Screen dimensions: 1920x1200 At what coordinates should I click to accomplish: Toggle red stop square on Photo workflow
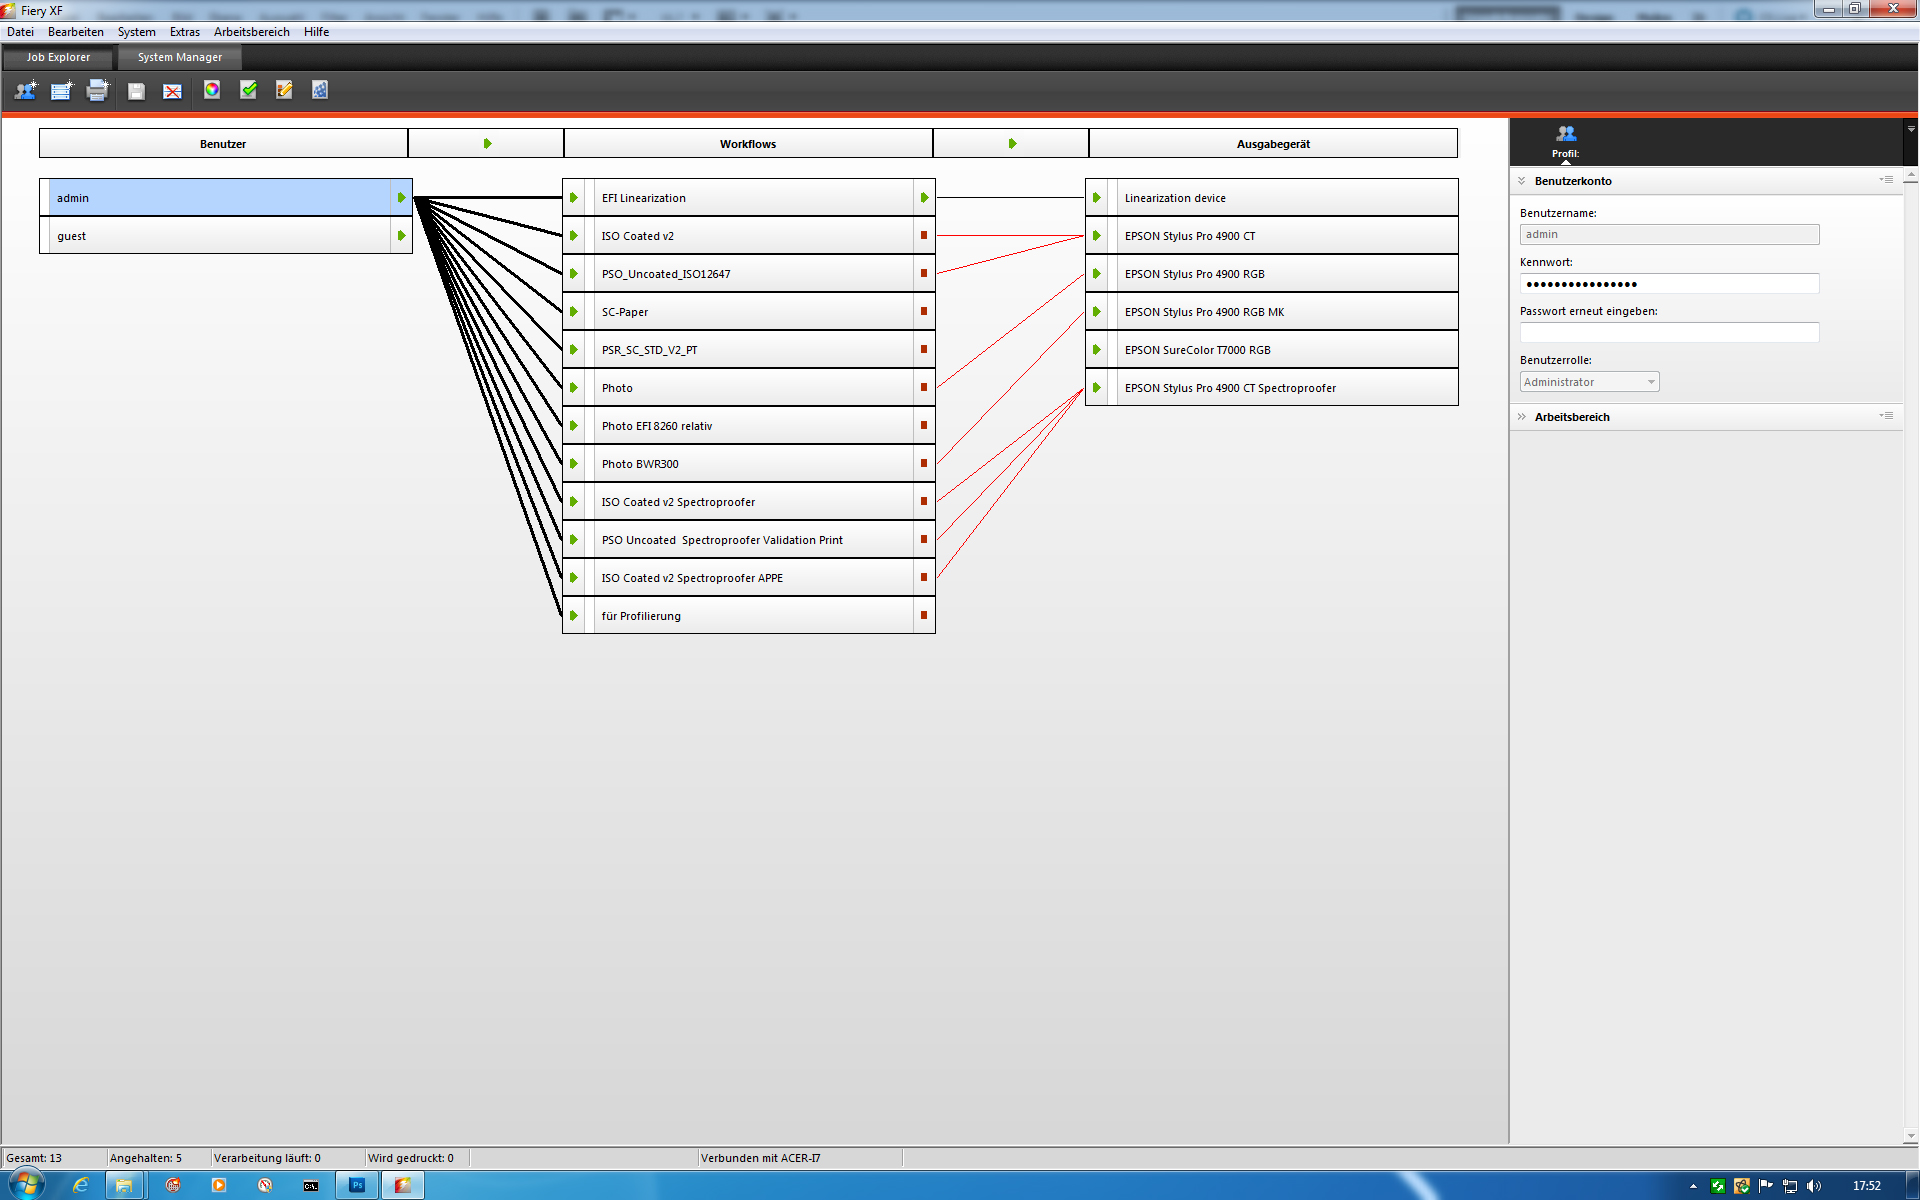[924, 387]
